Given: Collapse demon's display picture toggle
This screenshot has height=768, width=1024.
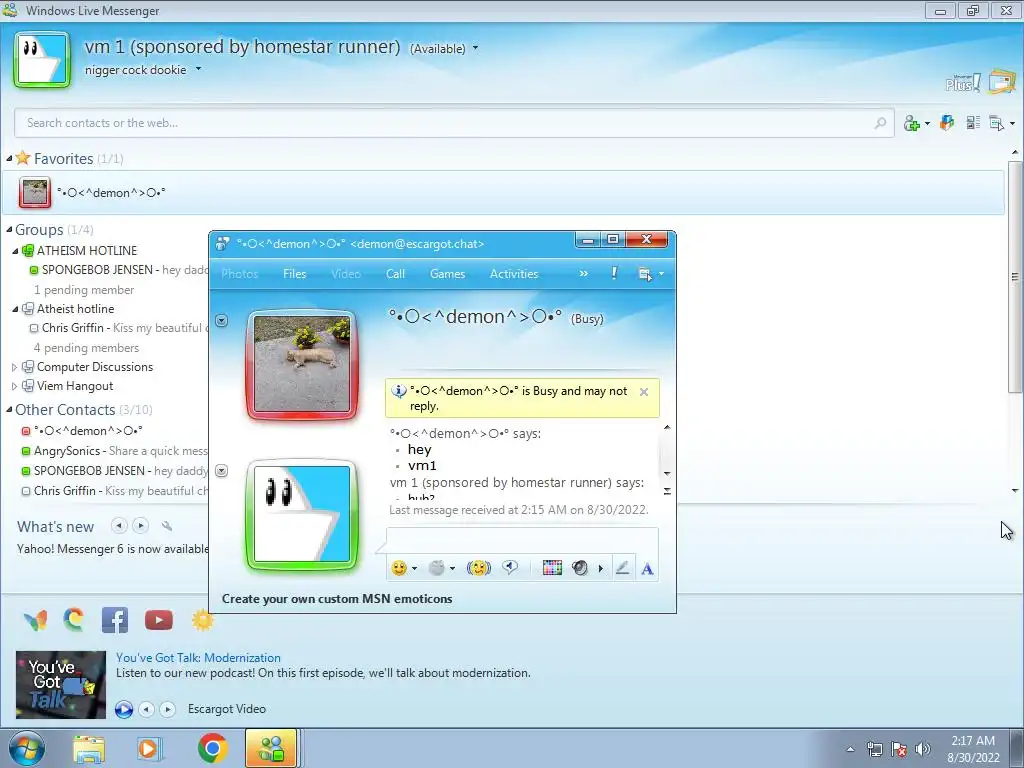Looking at the screenshot, I should pos(221,321).
